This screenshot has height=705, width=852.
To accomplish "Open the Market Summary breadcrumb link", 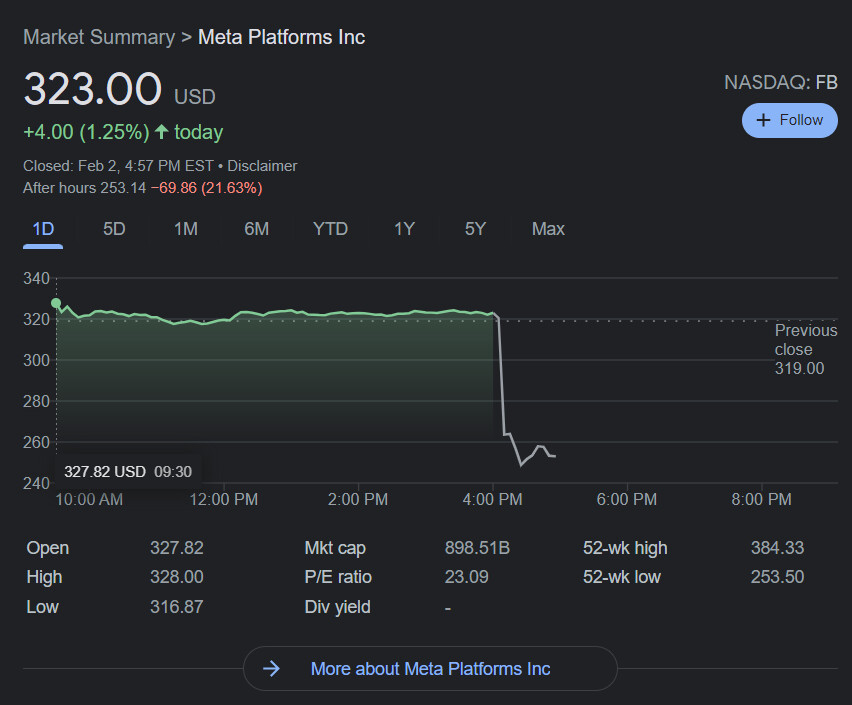I will pos(98,37).
